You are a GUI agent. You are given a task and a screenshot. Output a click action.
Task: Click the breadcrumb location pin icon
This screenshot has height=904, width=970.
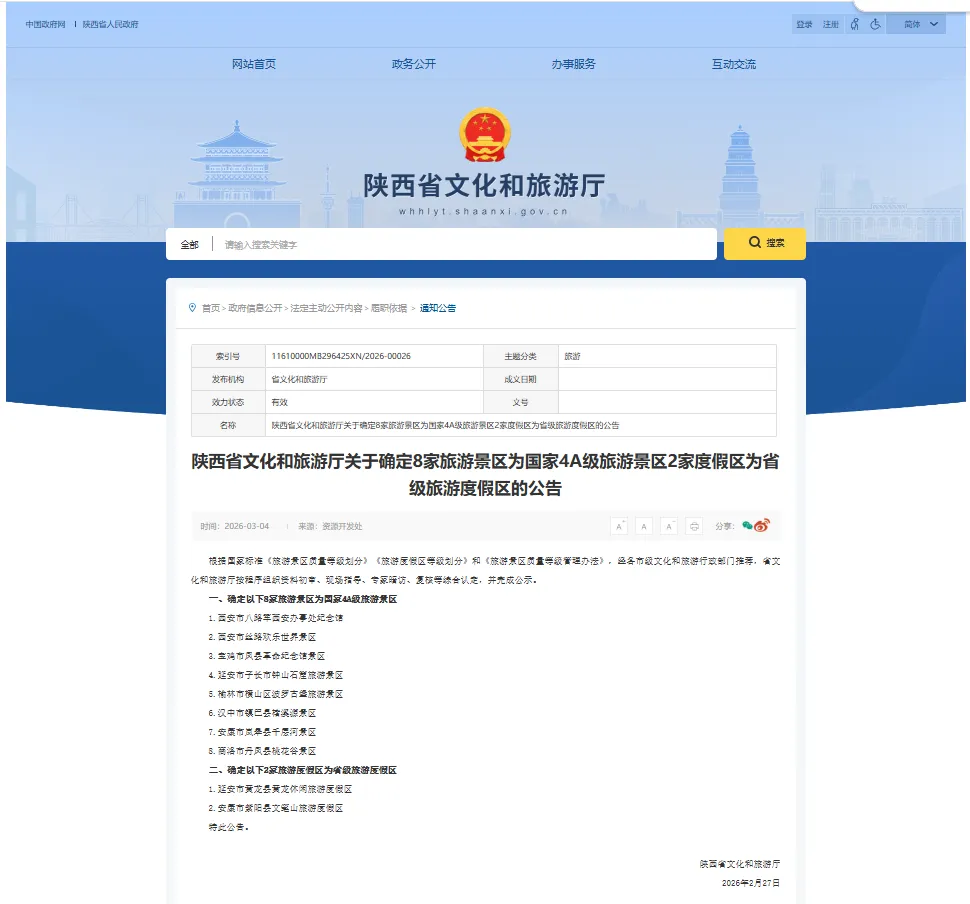click(x=192, y=308)
